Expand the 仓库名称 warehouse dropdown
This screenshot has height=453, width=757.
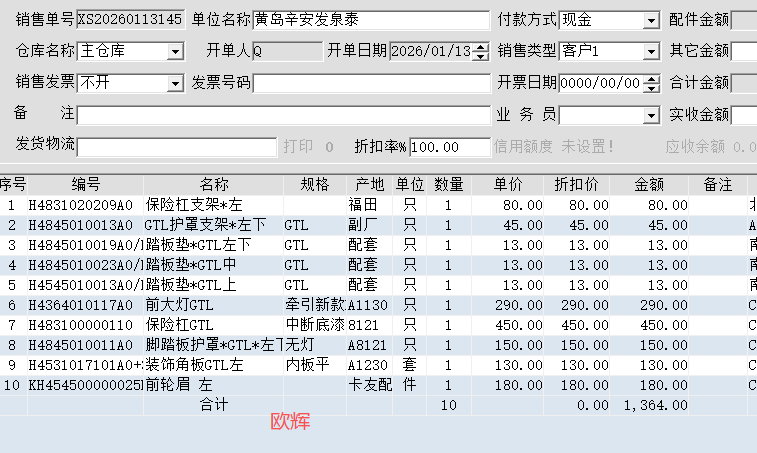coord(176,51)
